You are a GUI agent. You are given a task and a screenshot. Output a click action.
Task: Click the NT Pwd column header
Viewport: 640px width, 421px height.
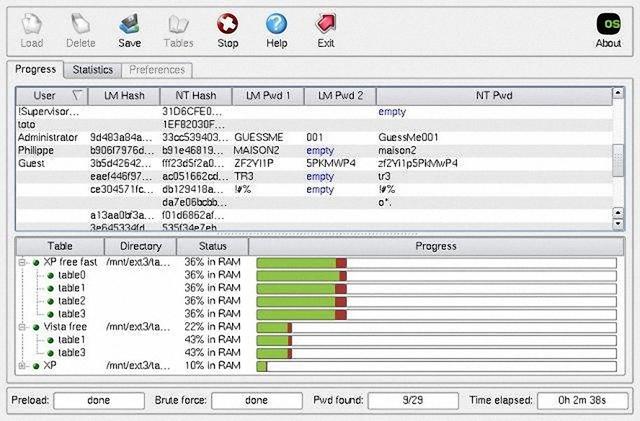coord(494,96)
